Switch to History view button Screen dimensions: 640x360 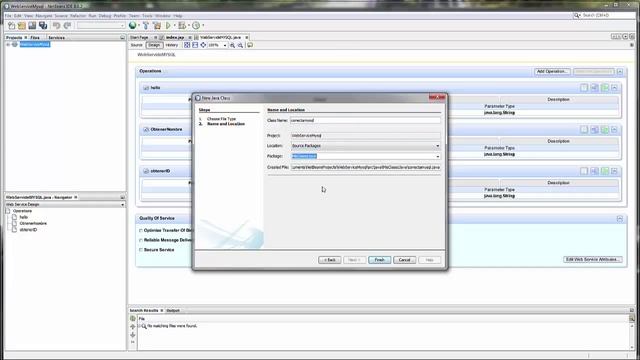[172, 45]
